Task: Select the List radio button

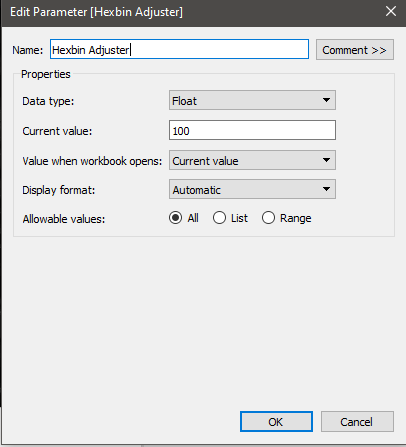Action: tap(219, 218)
